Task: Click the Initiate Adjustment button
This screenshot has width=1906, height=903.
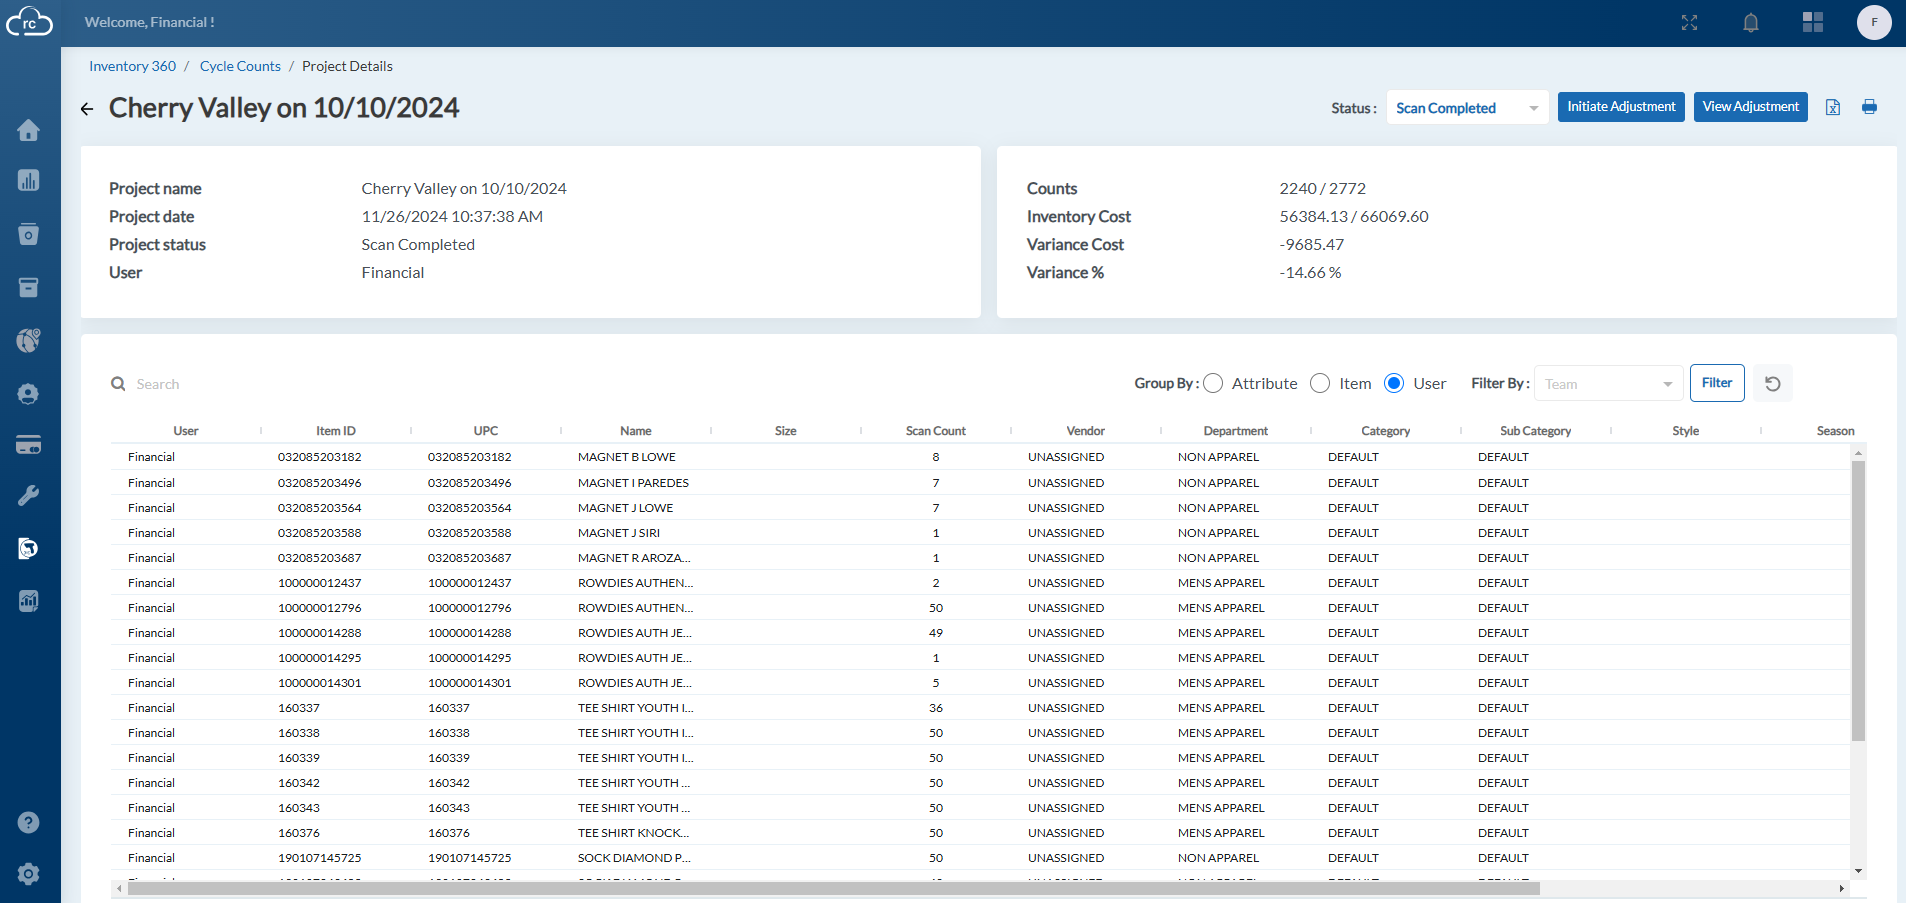Action: pos(1621,107)
